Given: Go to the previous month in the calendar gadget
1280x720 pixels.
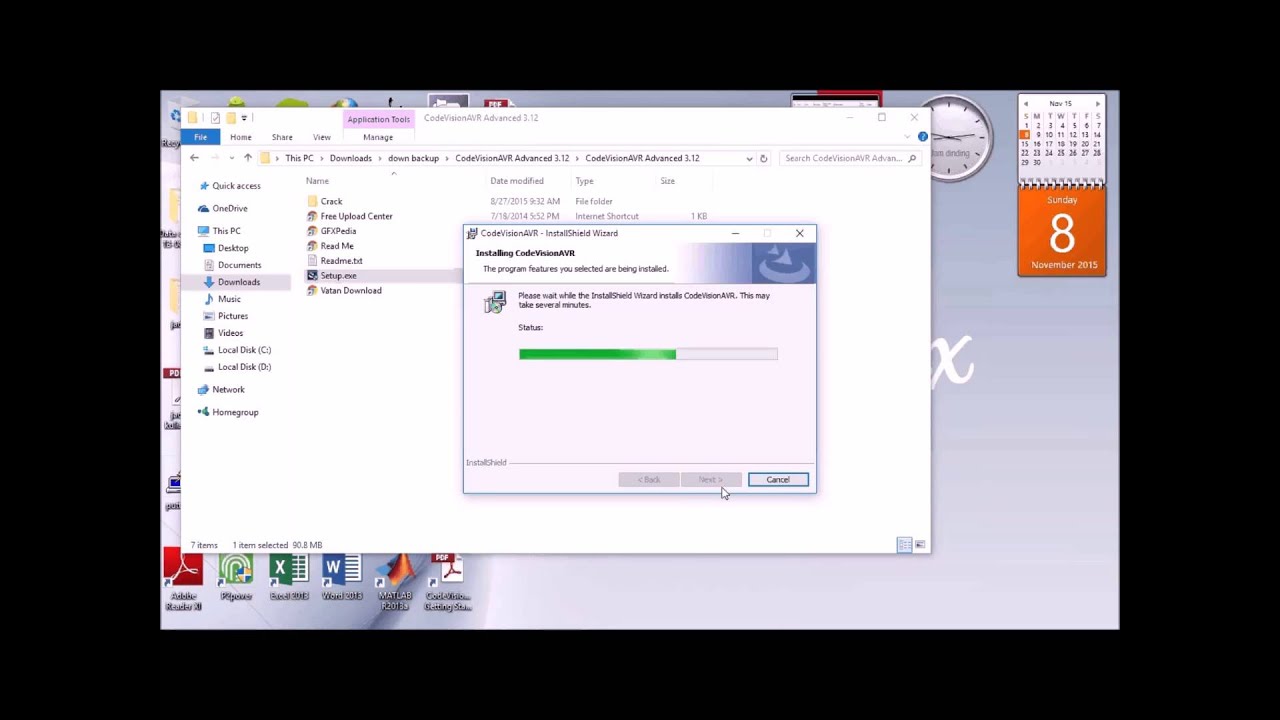Looking at the screenshot, I should [1026, 104].
